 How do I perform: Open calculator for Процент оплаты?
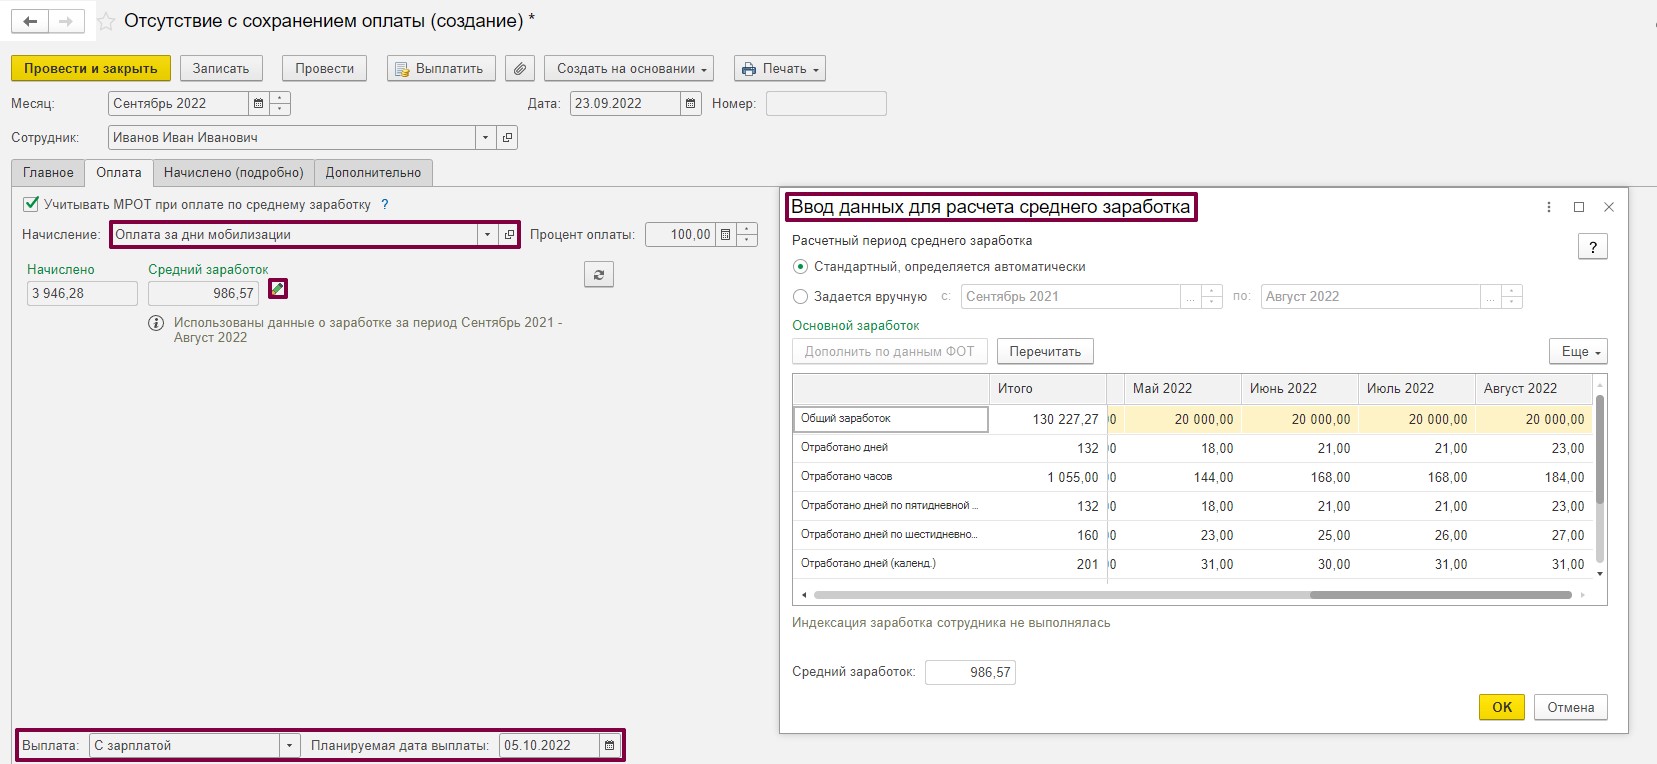click(726, 234)
